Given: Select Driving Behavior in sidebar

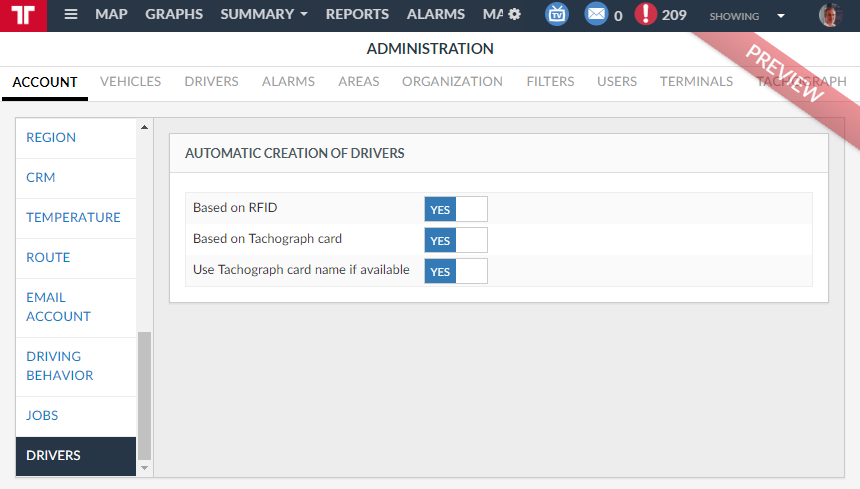Looking at the screenshot, I should (60, 366).
